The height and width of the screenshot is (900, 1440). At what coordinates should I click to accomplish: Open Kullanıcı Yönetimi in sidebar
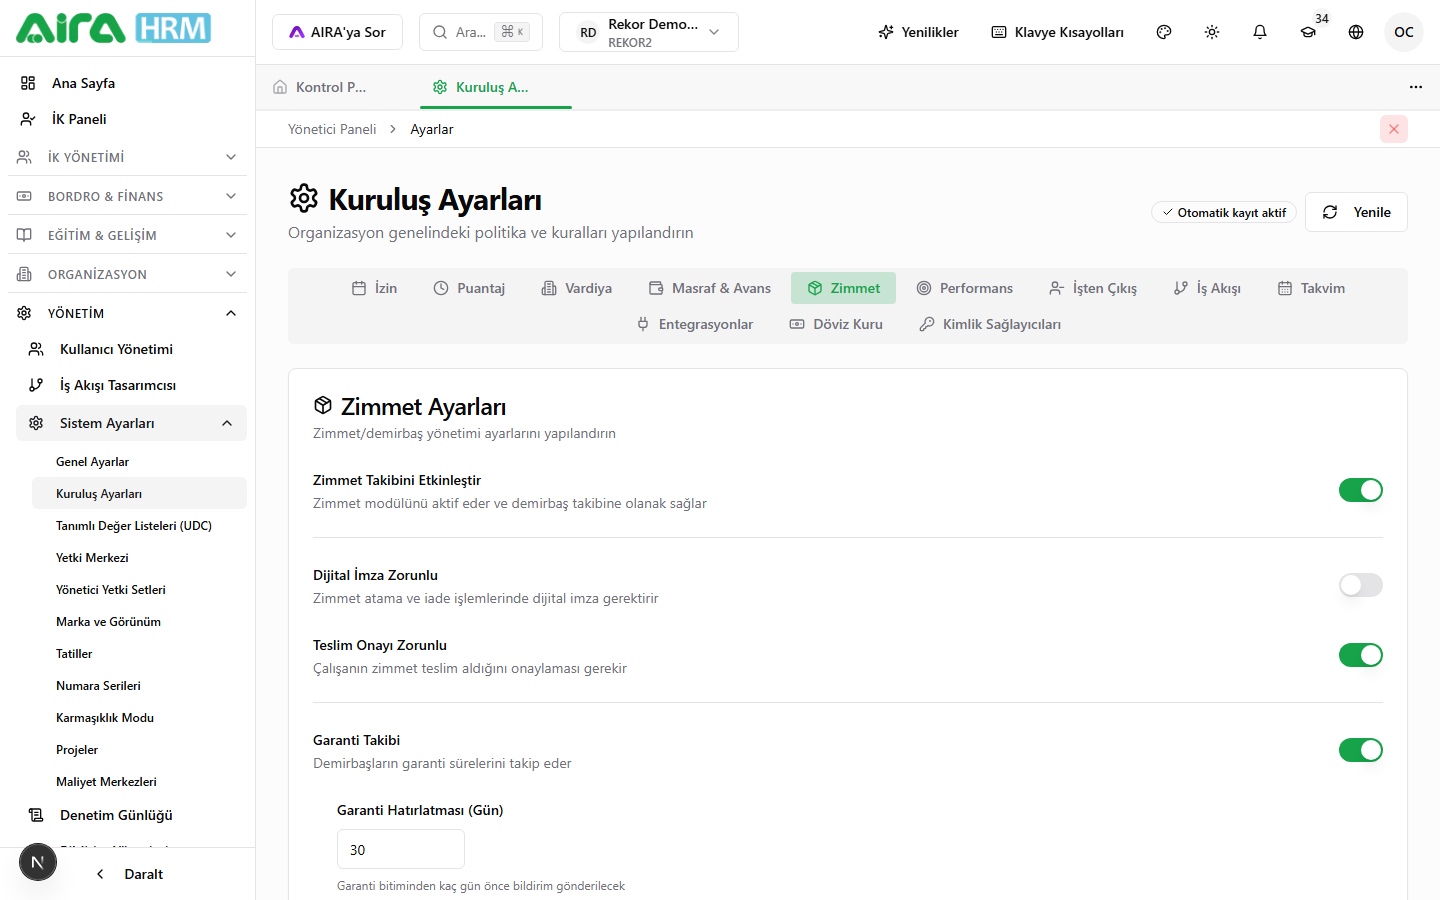click(x=131, y=349)
